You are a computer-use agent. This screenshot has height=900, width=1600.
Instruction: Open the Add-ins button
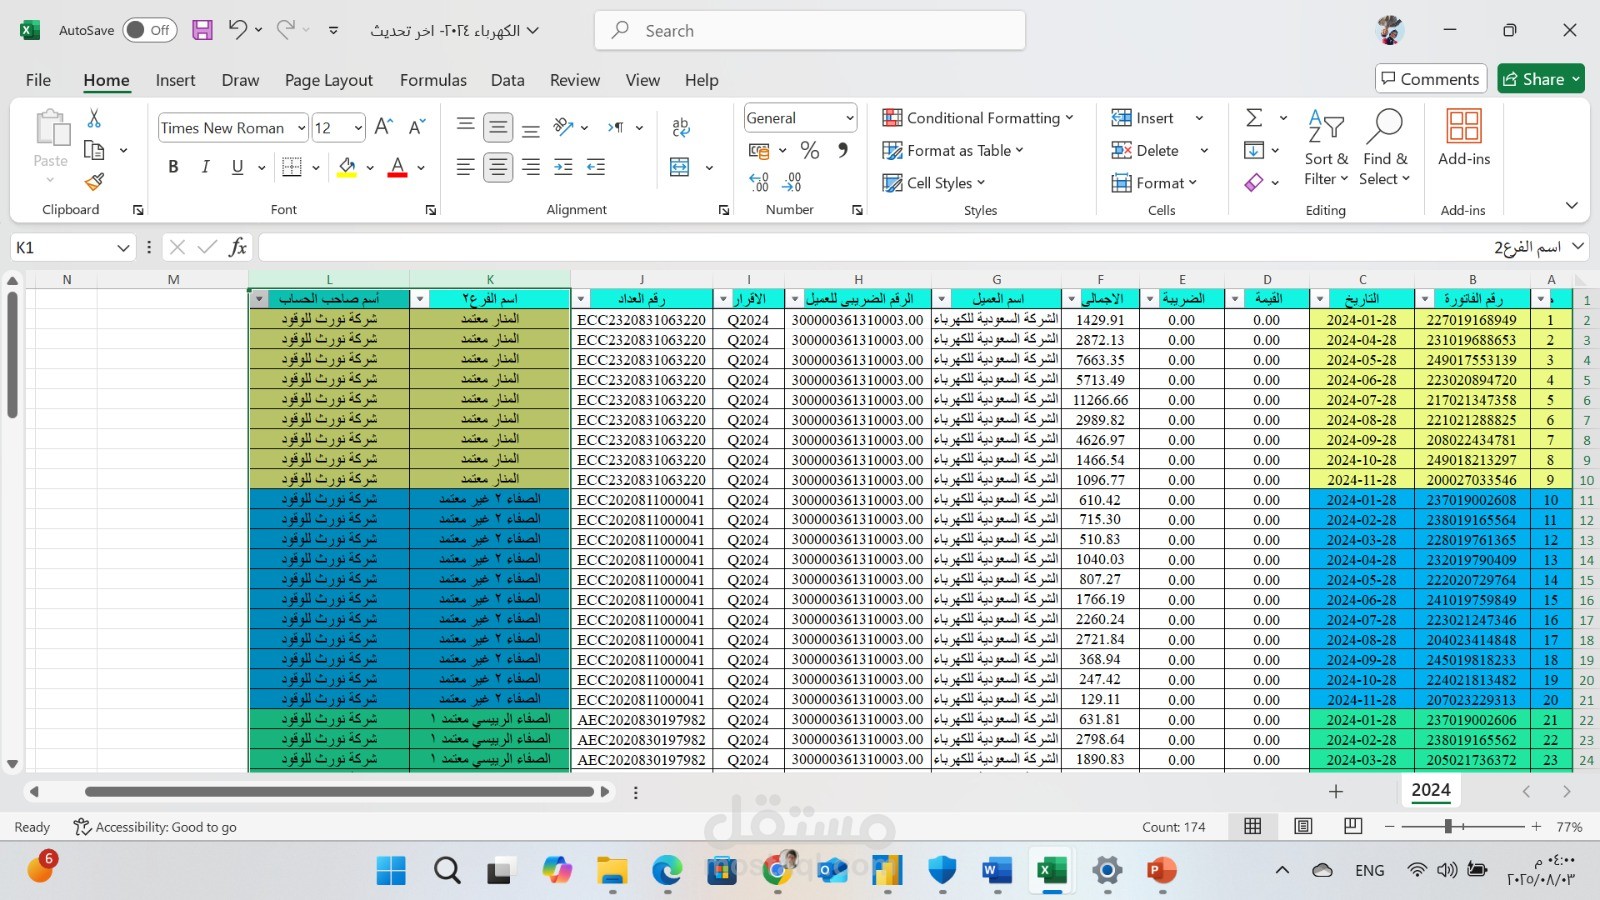1464,137
